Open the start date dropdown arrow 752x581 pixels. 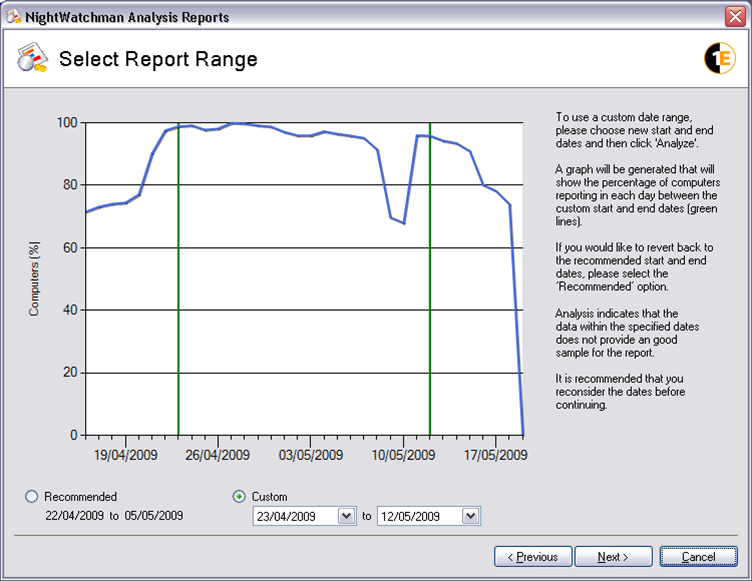pyautogui.click(x=347, y=516)
